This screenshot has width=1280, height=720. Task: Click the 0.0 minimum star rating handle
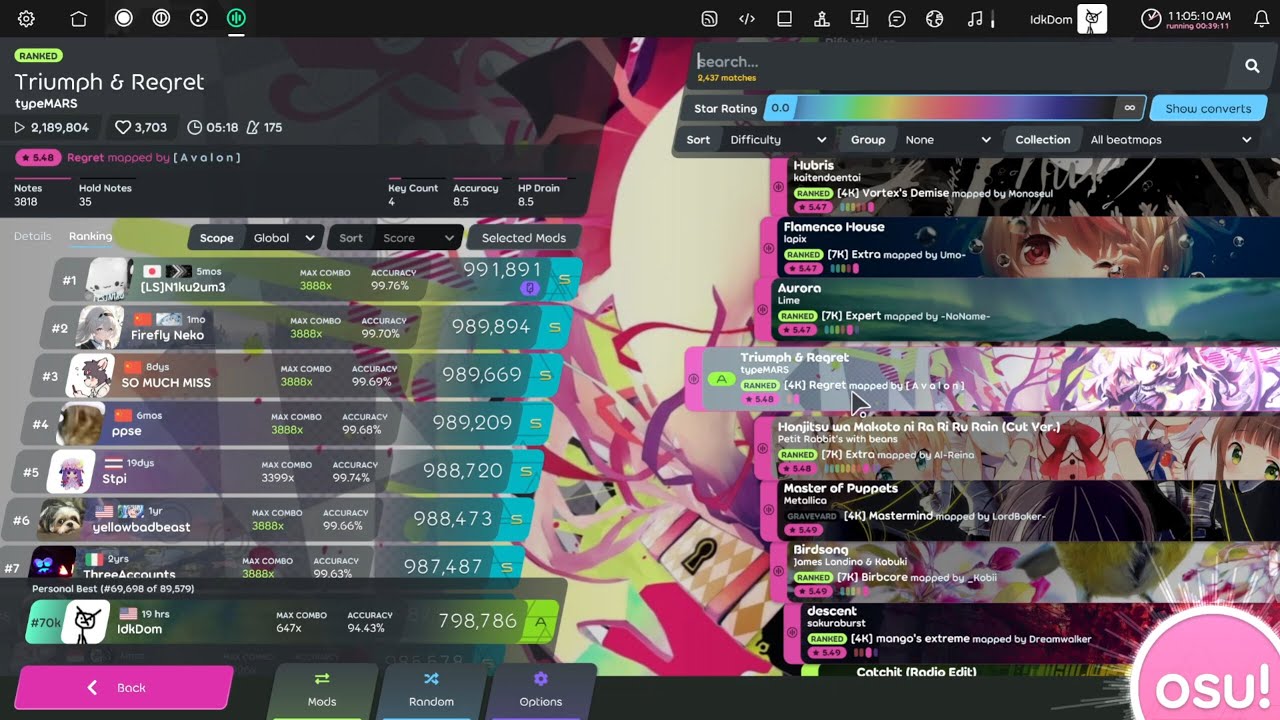[780, 108]
